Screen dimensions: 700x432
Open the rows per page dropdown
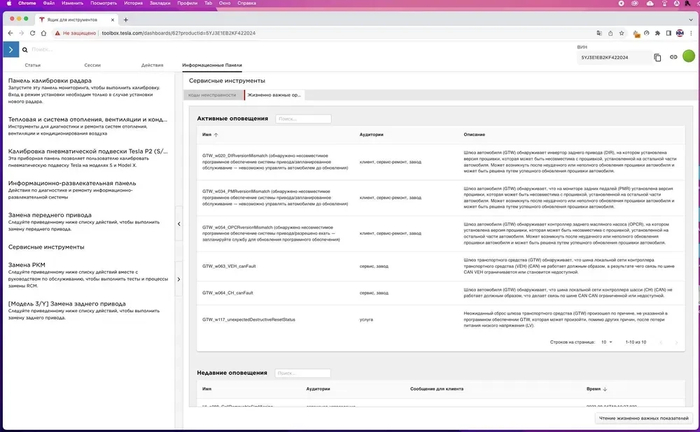606,342
